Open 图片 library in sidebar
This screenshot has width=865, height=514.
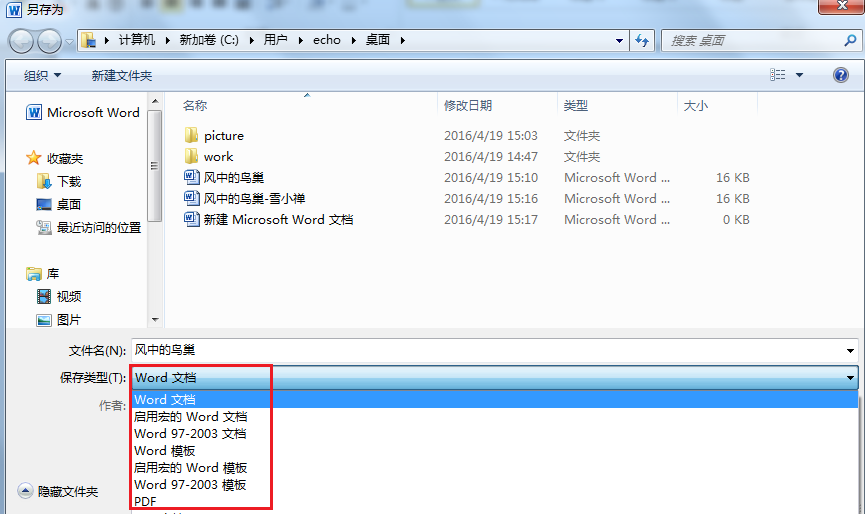58,320
